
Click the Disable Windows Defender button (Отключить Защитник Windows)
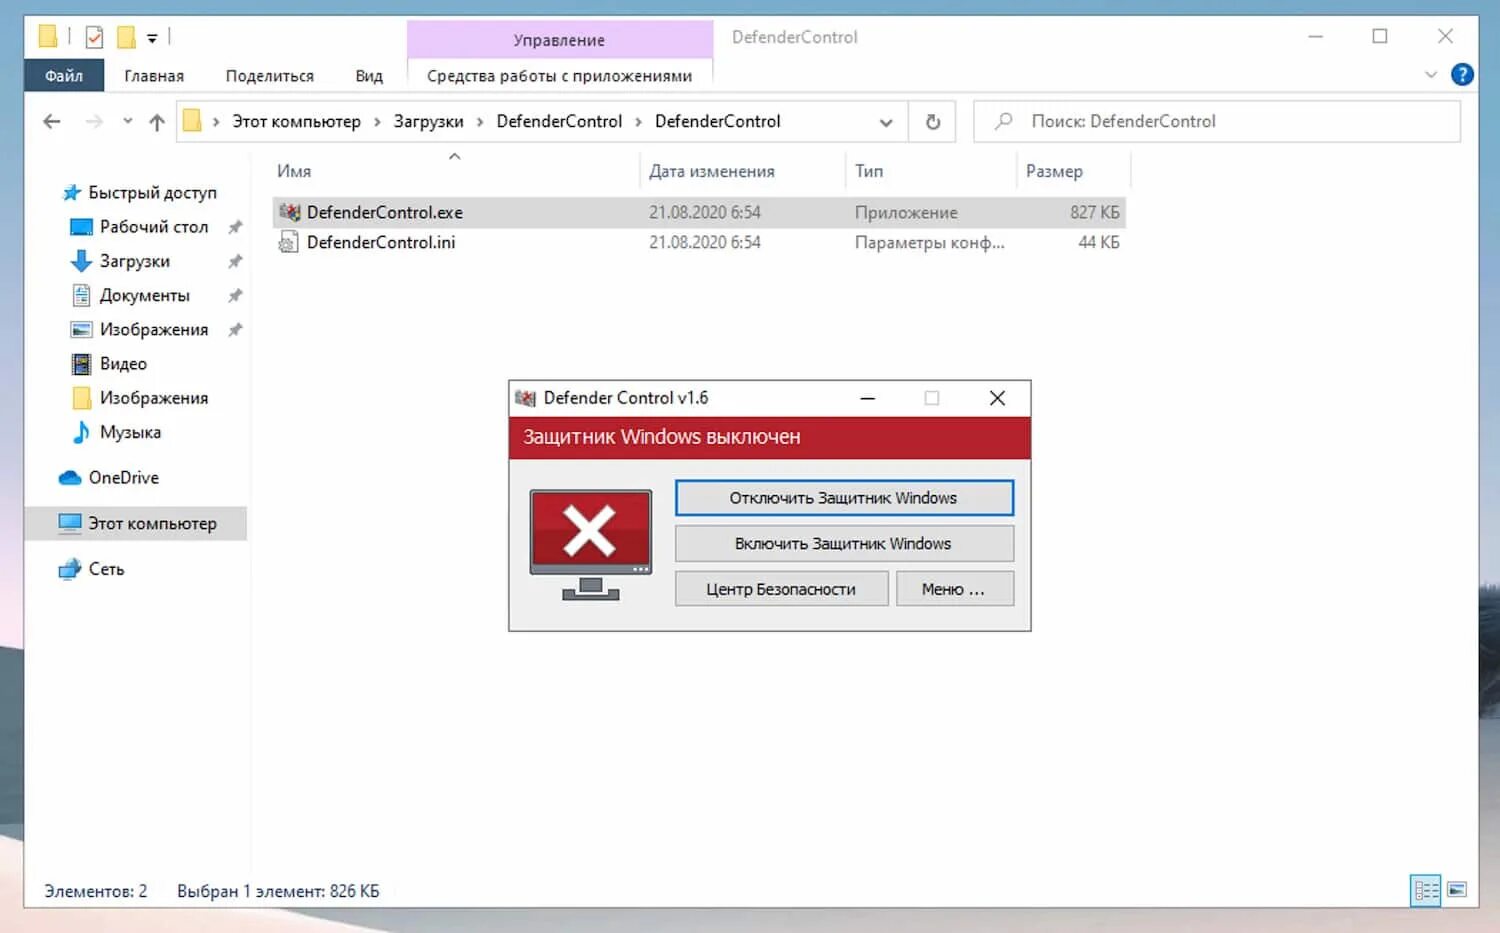tap(844, 498)
